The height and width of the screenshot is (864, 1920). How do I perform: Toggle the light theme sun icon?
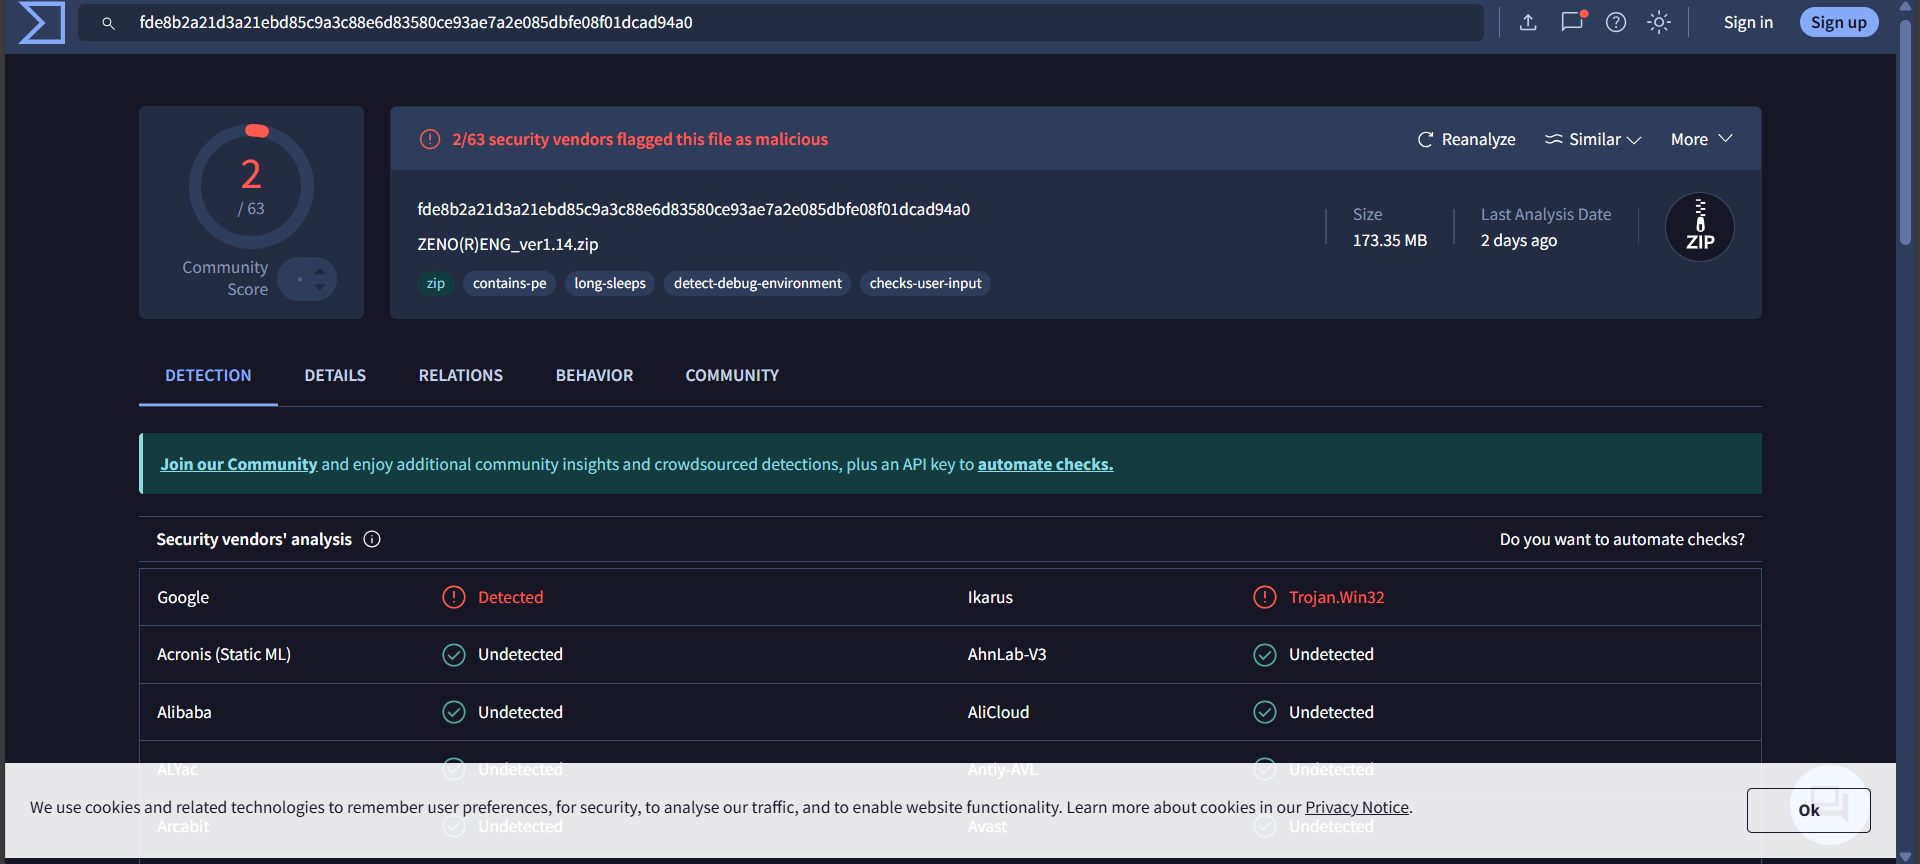point(1659,22)
